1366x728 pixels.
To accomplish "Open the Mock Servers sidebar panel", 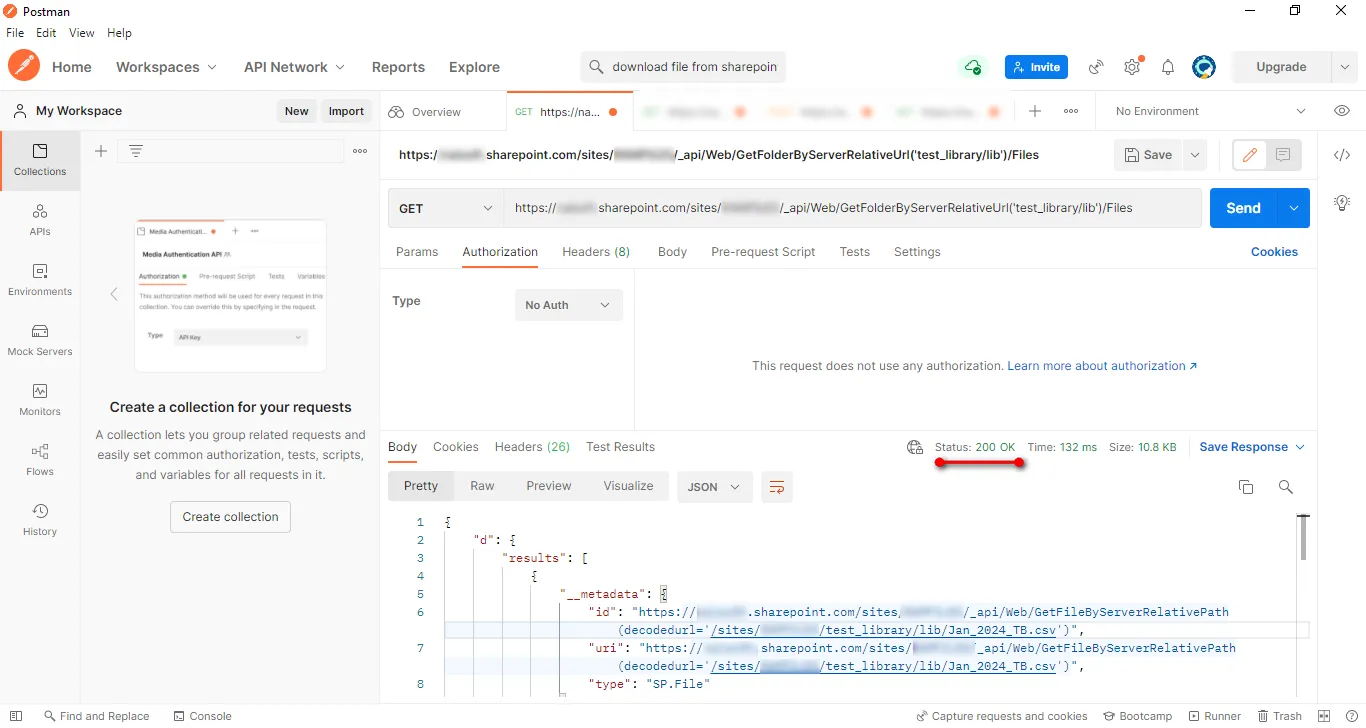I will (x=40, y=340).
